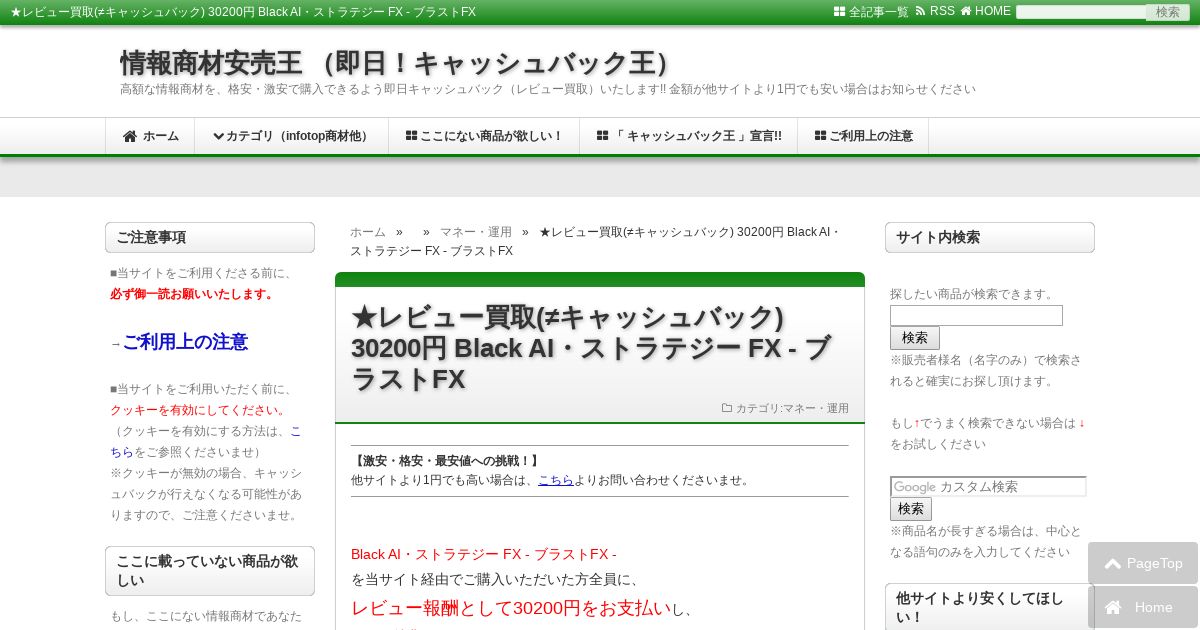Click the floating Home house icon
Screen dimensions: 1200x630
click(1112, 607)
